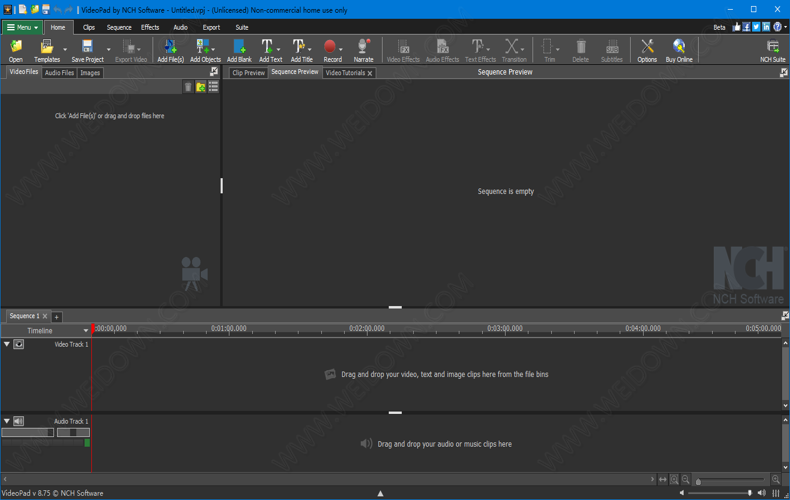Open the Twitter share icon

pyautogui.click(x=756, y=27)
